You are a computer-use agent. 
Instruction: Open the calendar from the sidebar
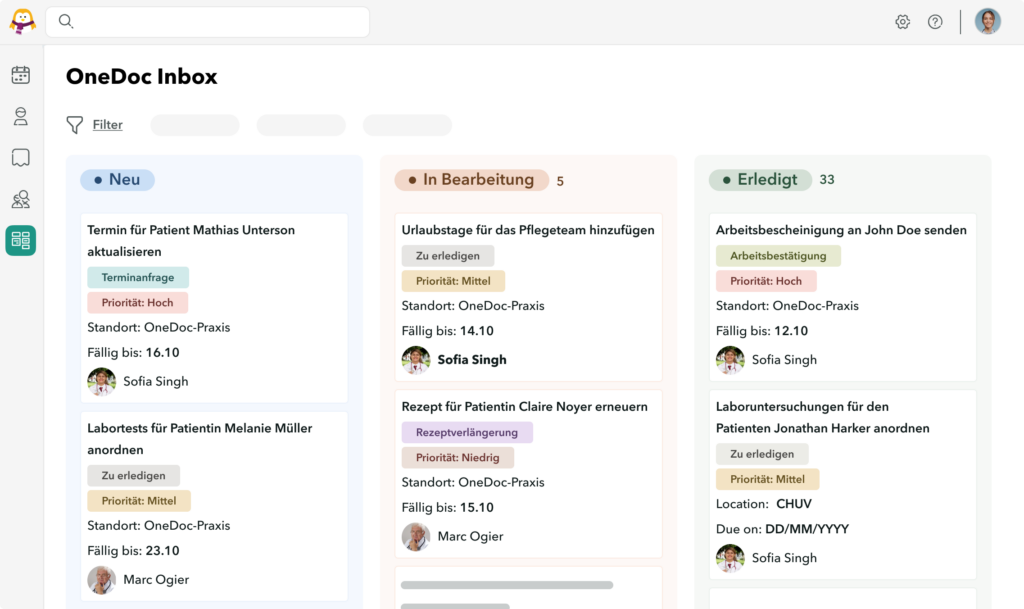(21, 75)
